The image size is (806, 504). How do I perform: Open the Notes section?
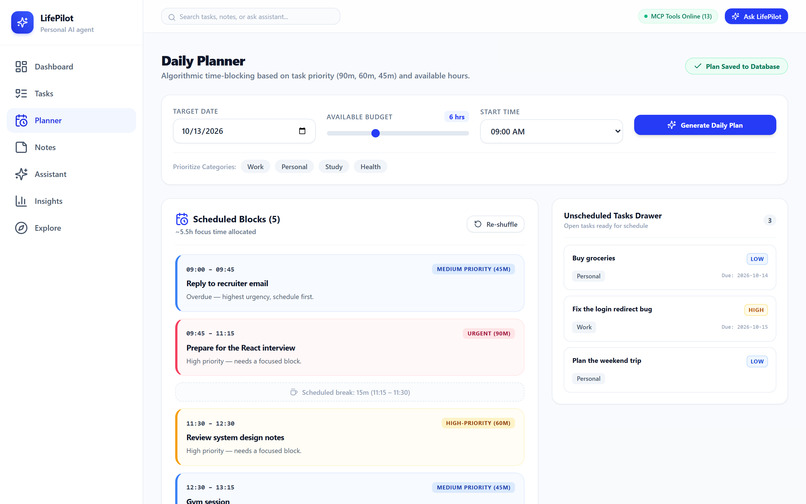(71, 147)
